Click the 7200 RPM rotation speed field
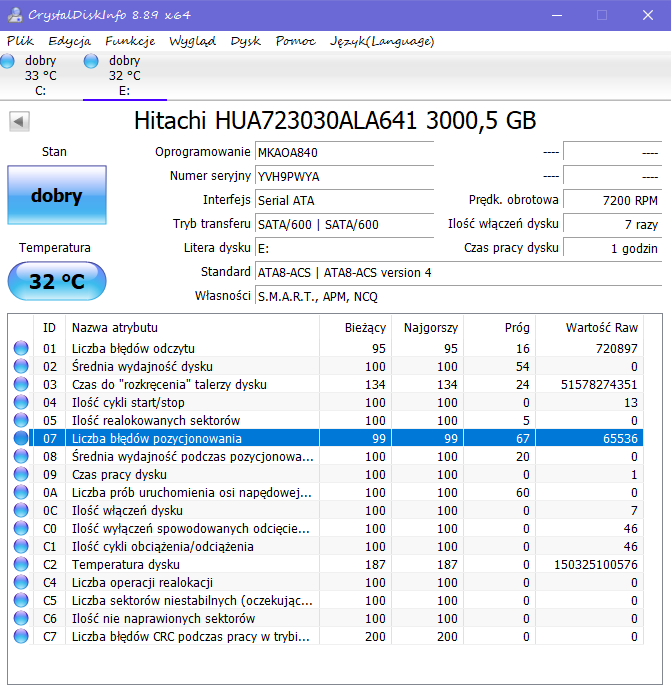Image resolution: width=671 pixels, height=689 pixels. tap(613, 200)
